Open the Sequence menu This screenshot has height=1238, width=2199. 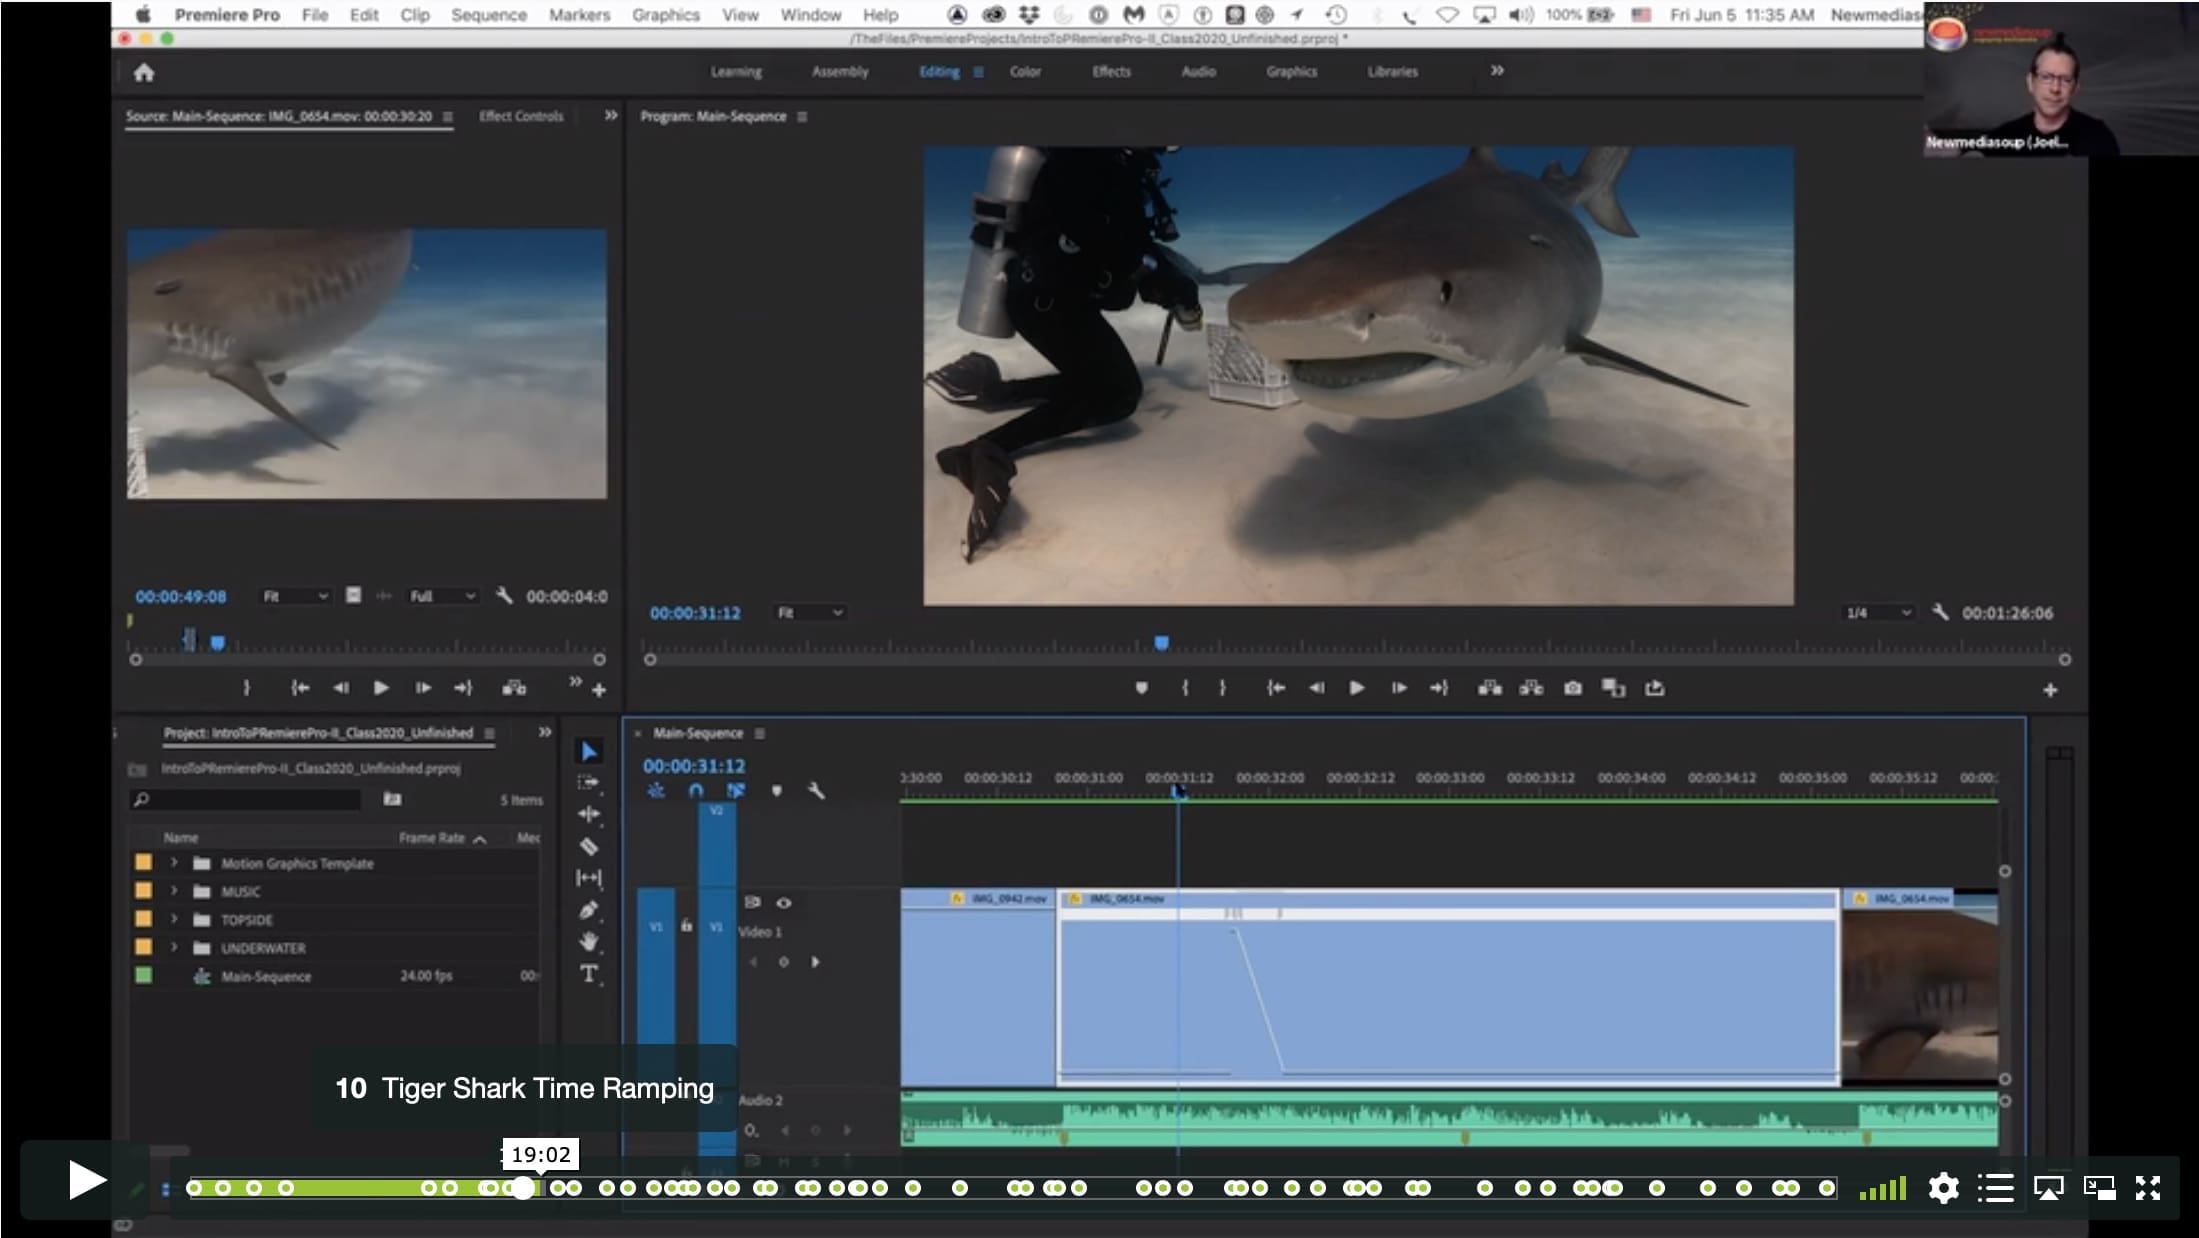[488, 15]
